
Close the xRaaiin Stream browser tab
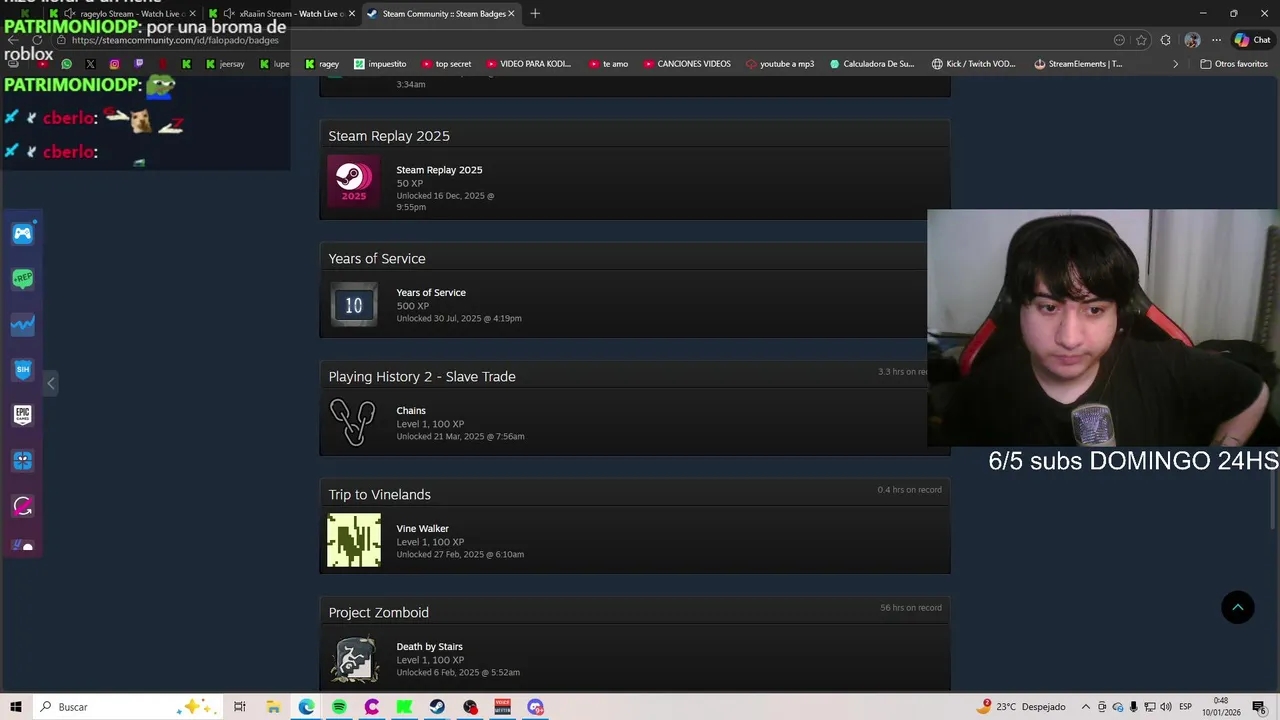pos(351,14)
